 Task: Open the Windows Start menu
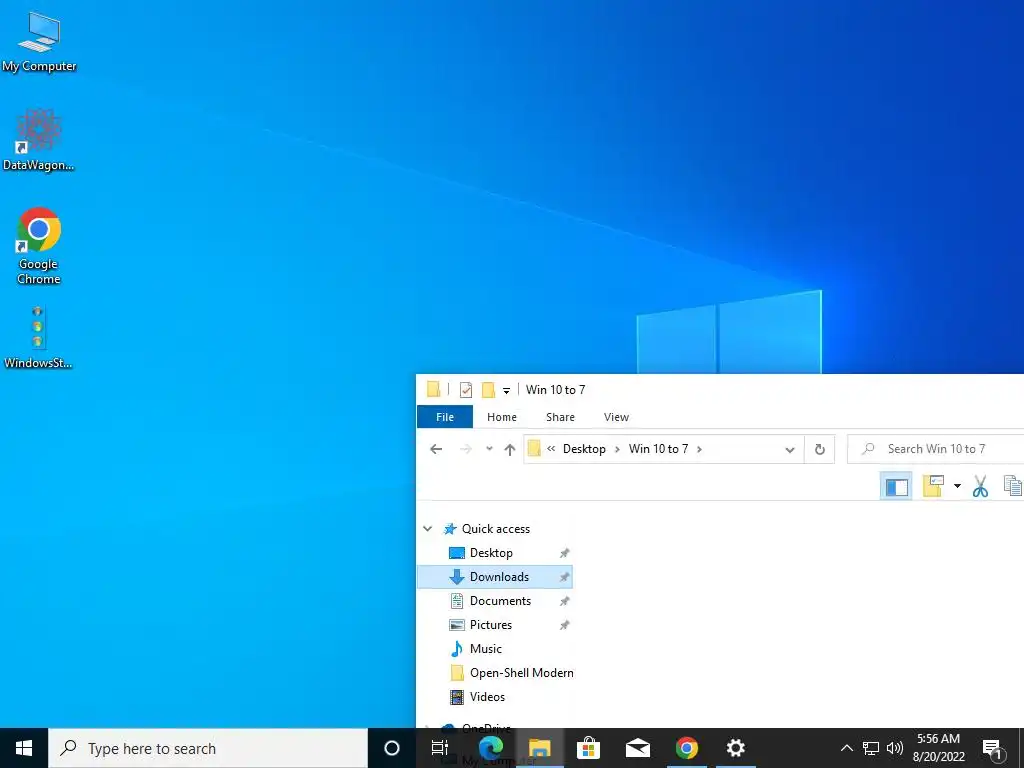[x=24, y=748]
